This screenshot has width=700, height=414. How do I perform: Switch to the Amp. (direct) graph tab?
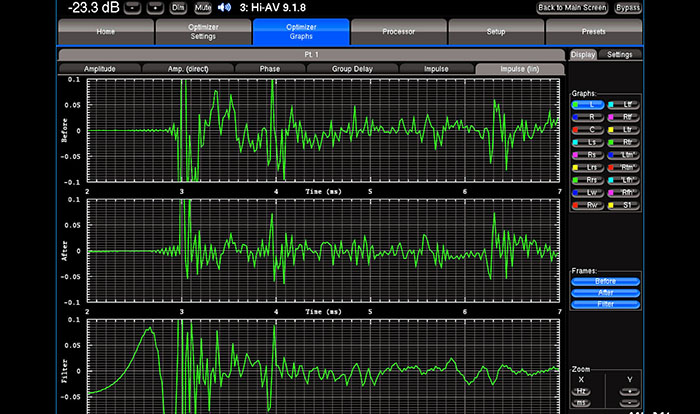[188, 69]
